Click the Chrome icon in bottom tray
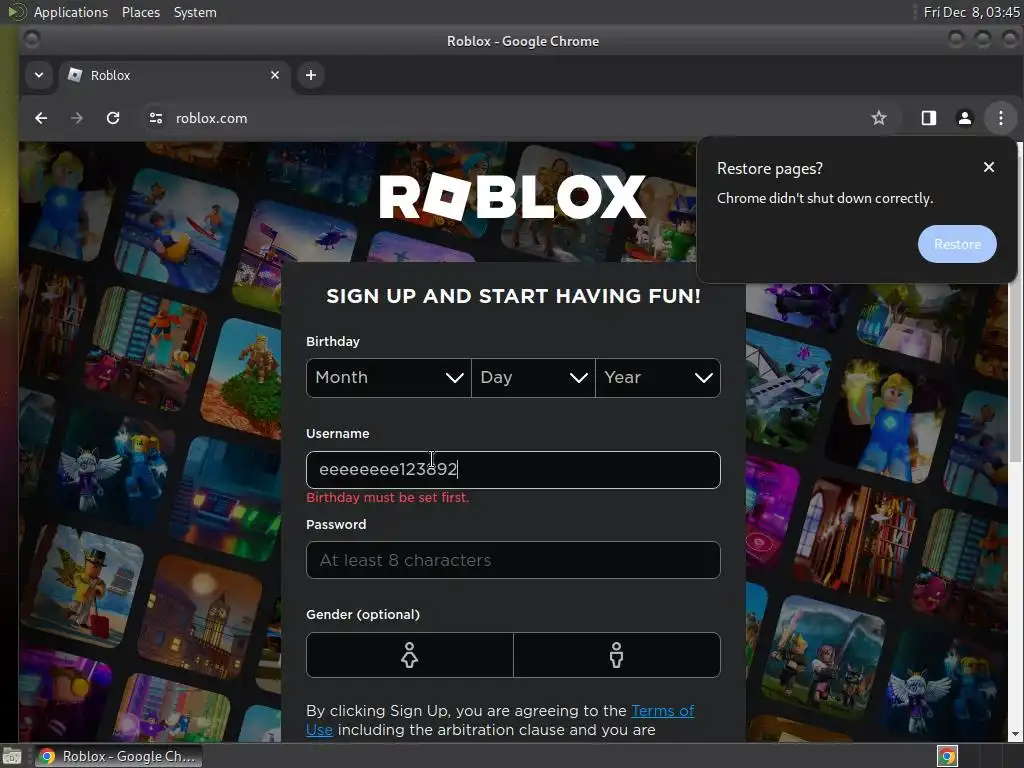This screenshot has width=1024, height=768. (x=948, y=756)
